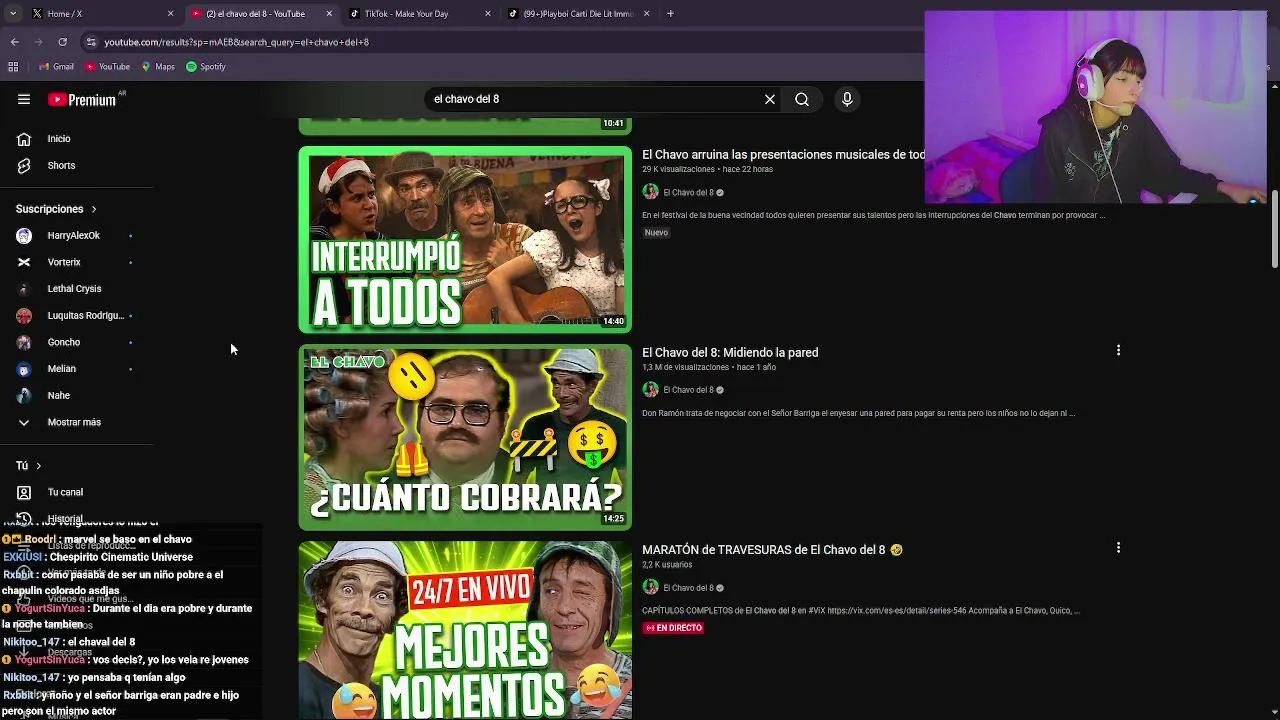The height and width of the screenshot is (720, 1280).
Task: Click El Chavo del 8 channel avatar under MARATÓN video
Action: tap(650, 587)
